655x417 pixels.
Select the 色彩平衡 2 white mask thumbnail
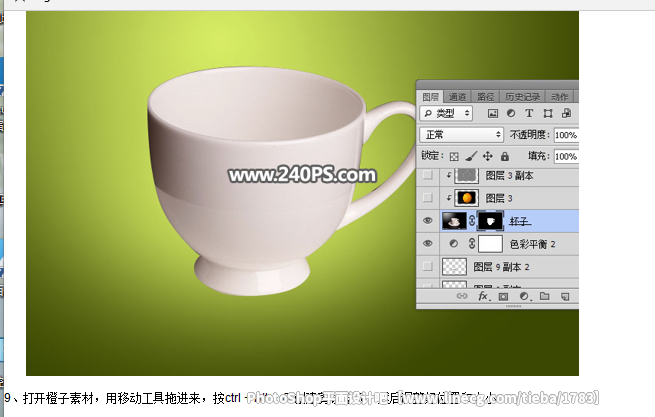pos(490,244)
